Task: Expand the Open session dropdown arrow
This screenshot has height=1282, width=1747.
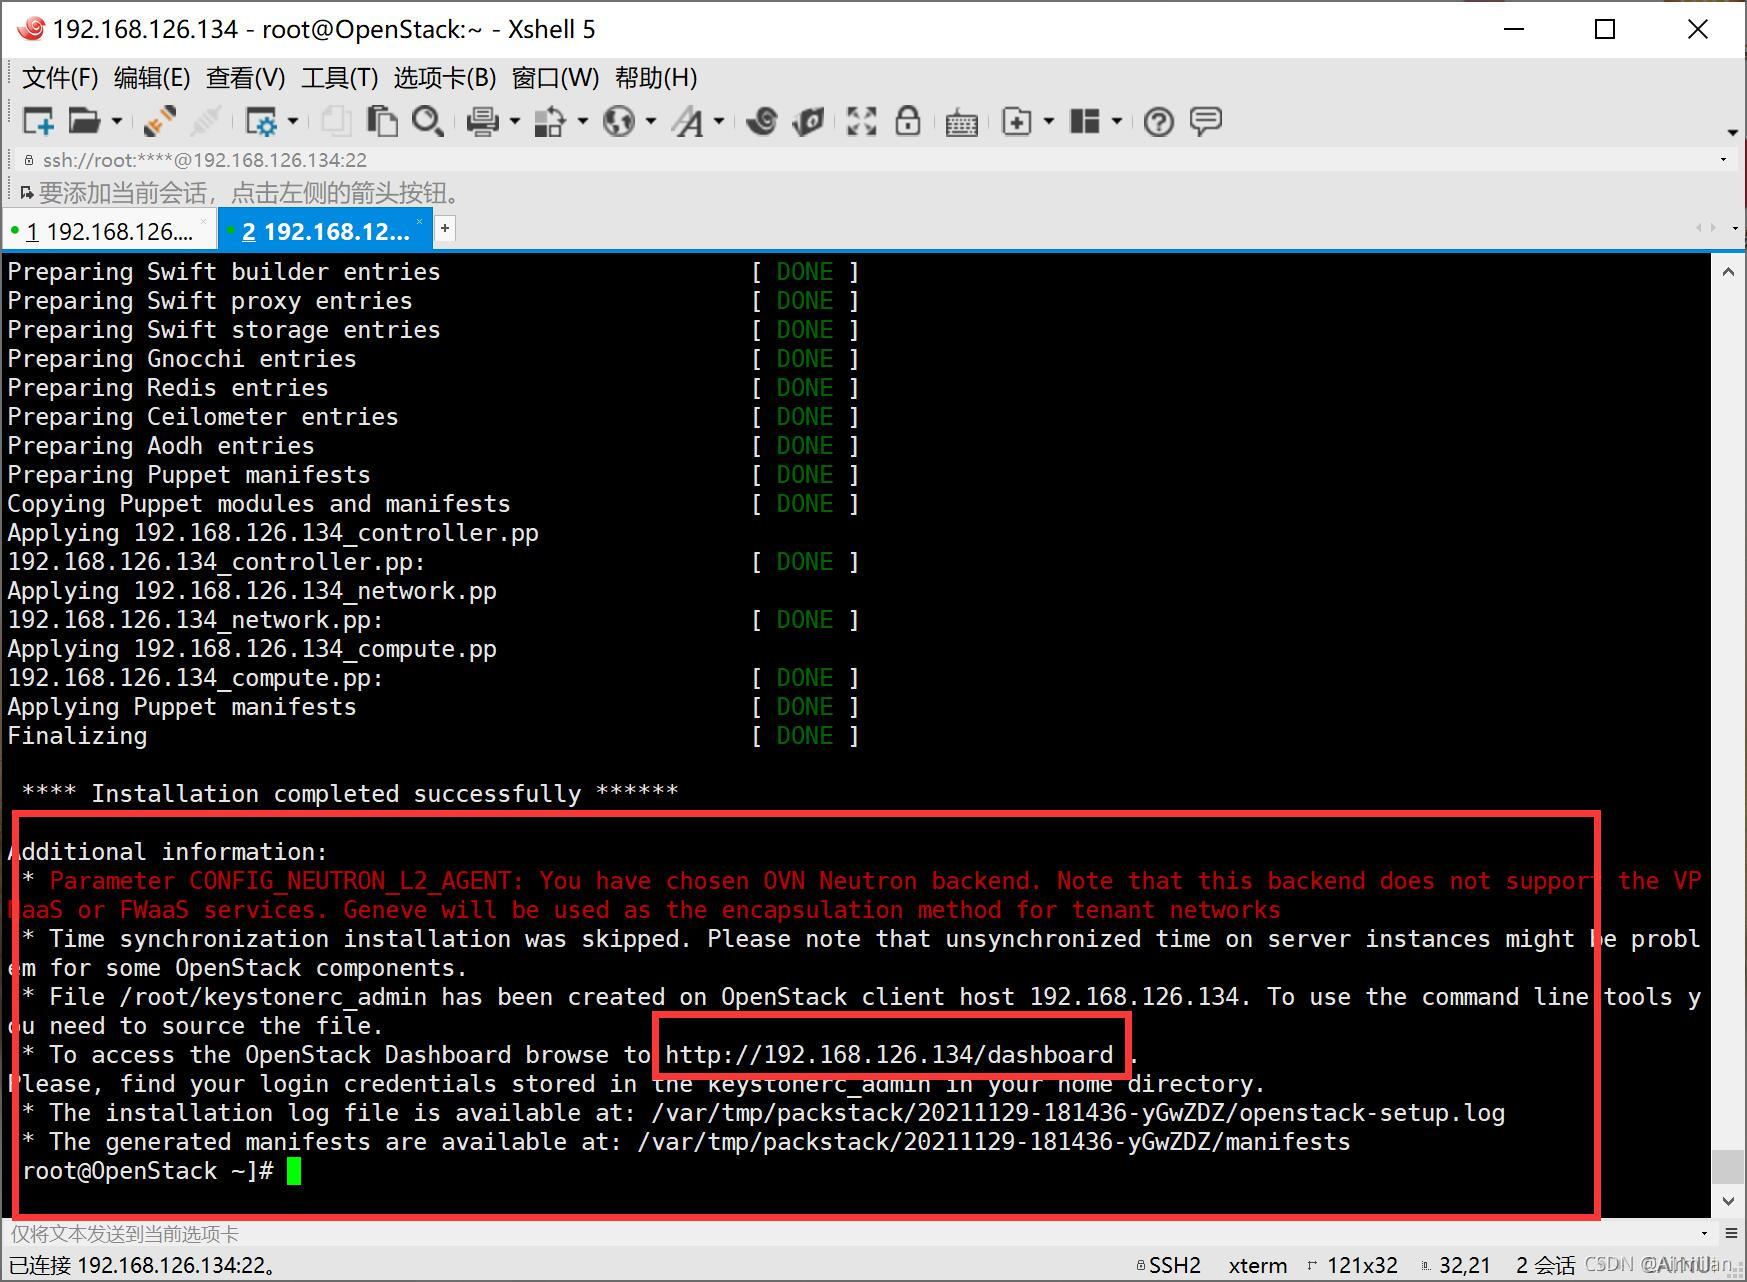Action: (x=117, y=121)
